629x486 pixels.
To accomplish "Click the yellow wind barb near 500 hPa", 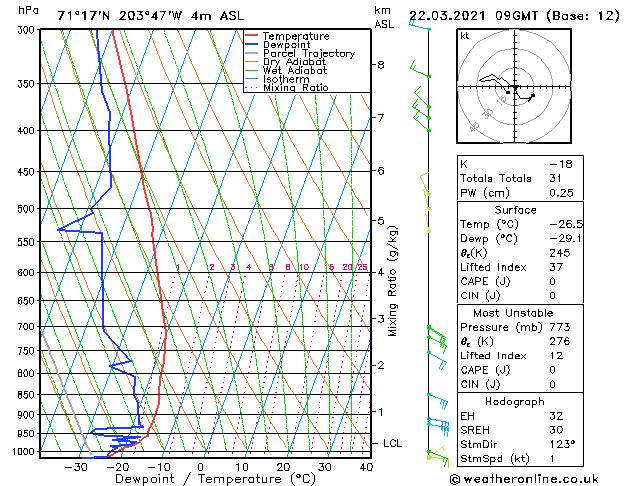I will [x=428, y=200].
